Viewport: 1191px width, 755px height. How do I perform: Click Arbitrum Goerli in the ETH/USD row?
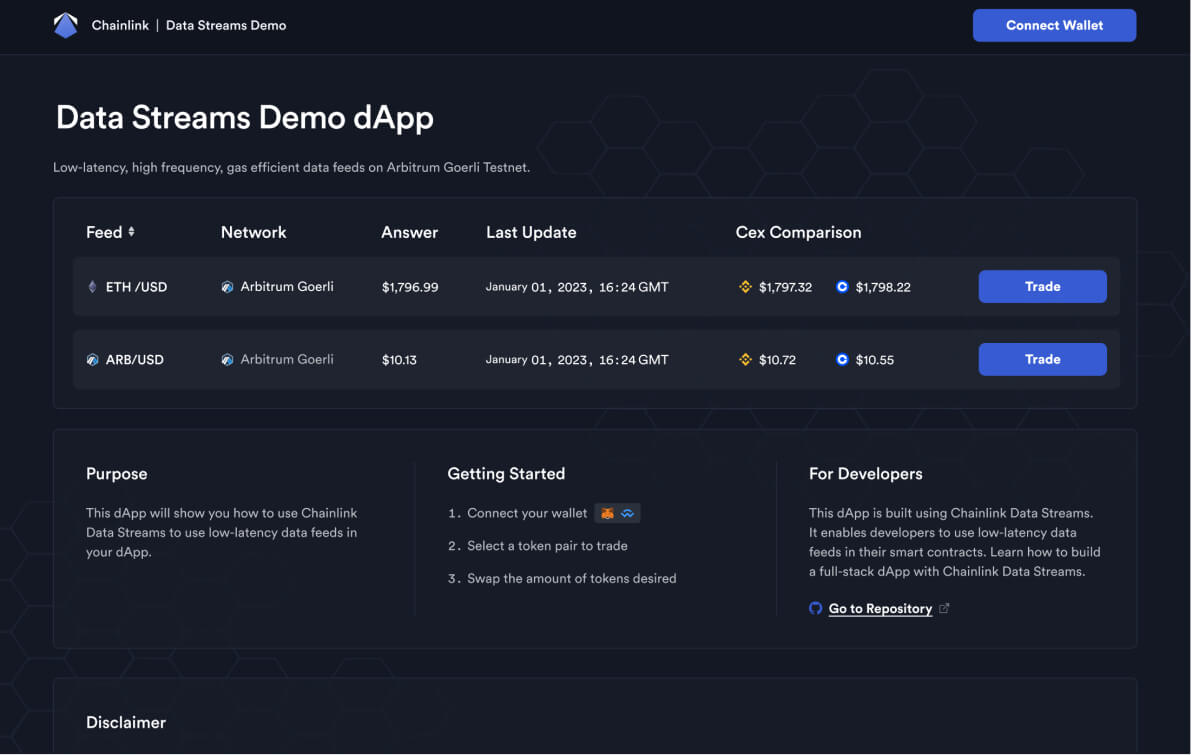point(287,286)
